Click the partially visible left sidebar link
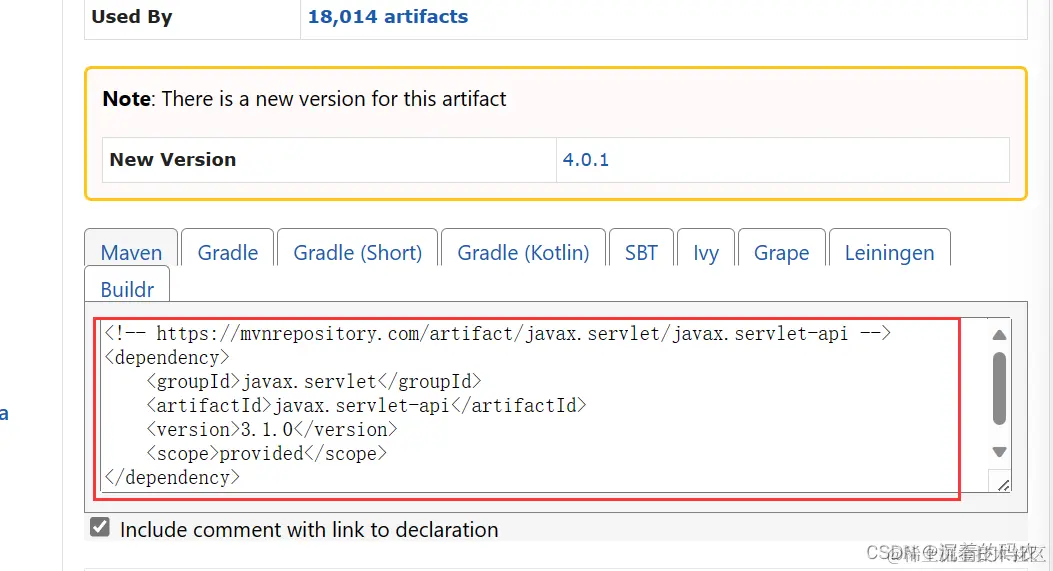 coord(3,413)
